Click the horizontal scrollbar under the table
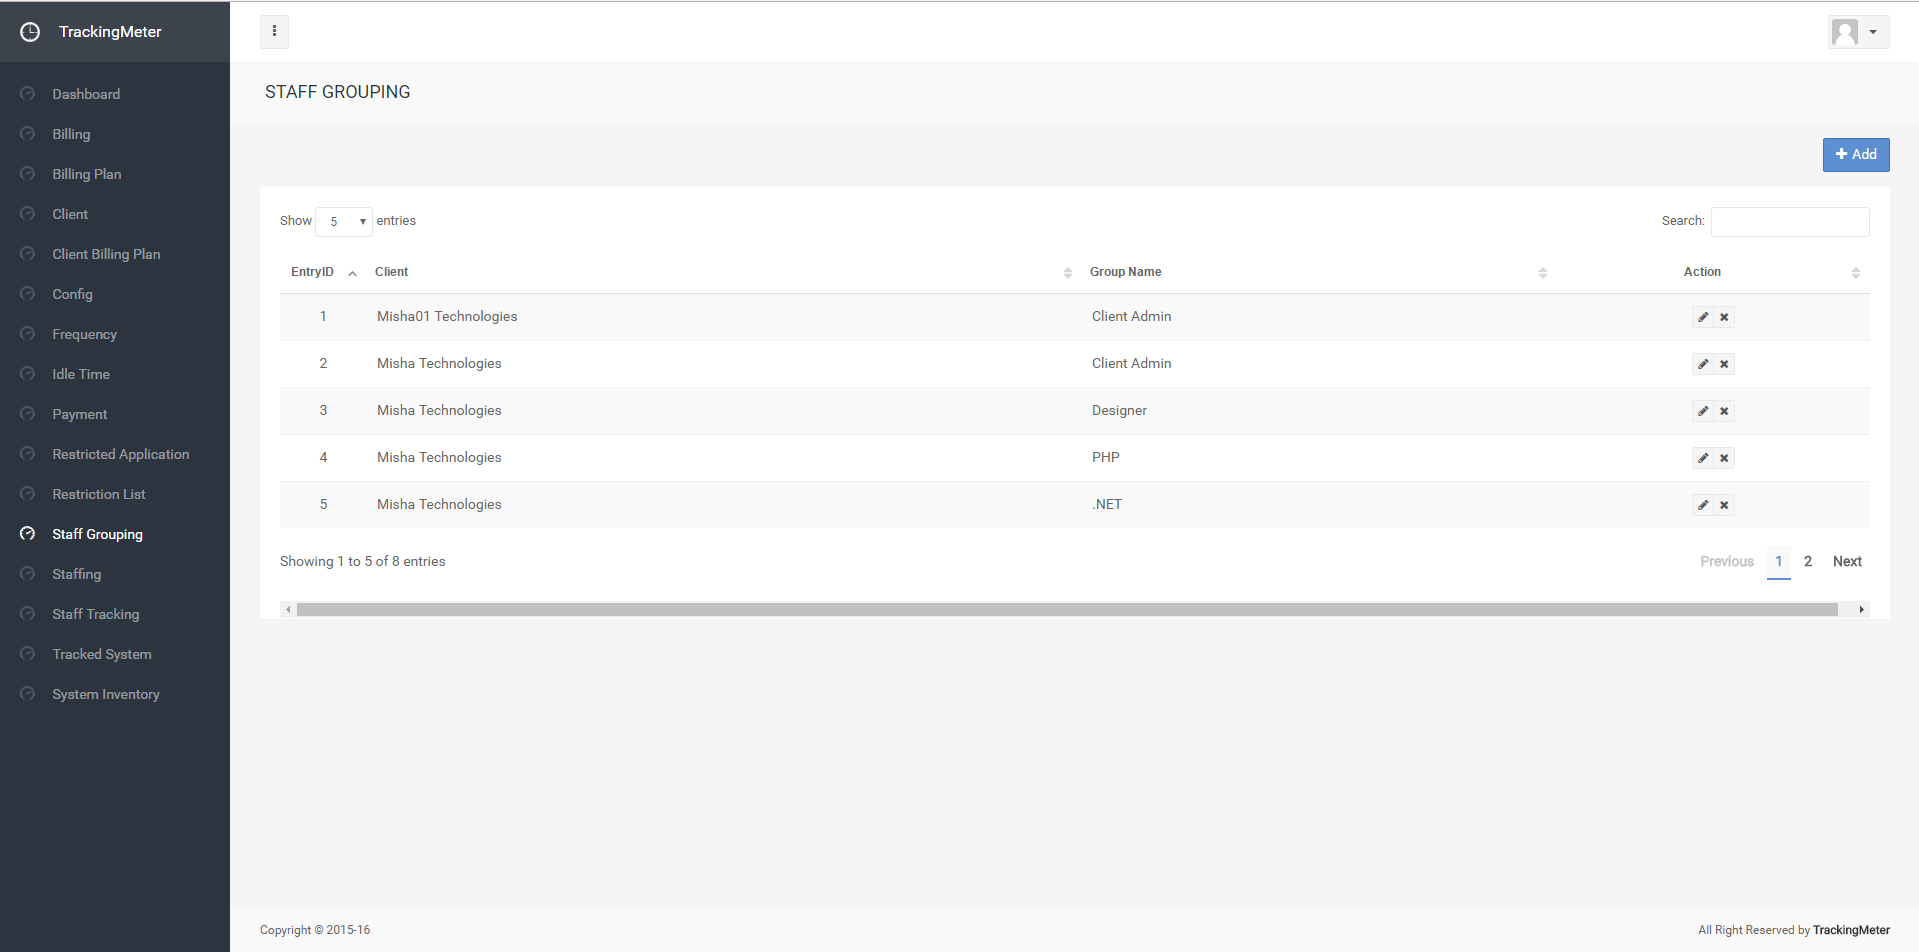 pyautogui.click(x=1067, y=610)
